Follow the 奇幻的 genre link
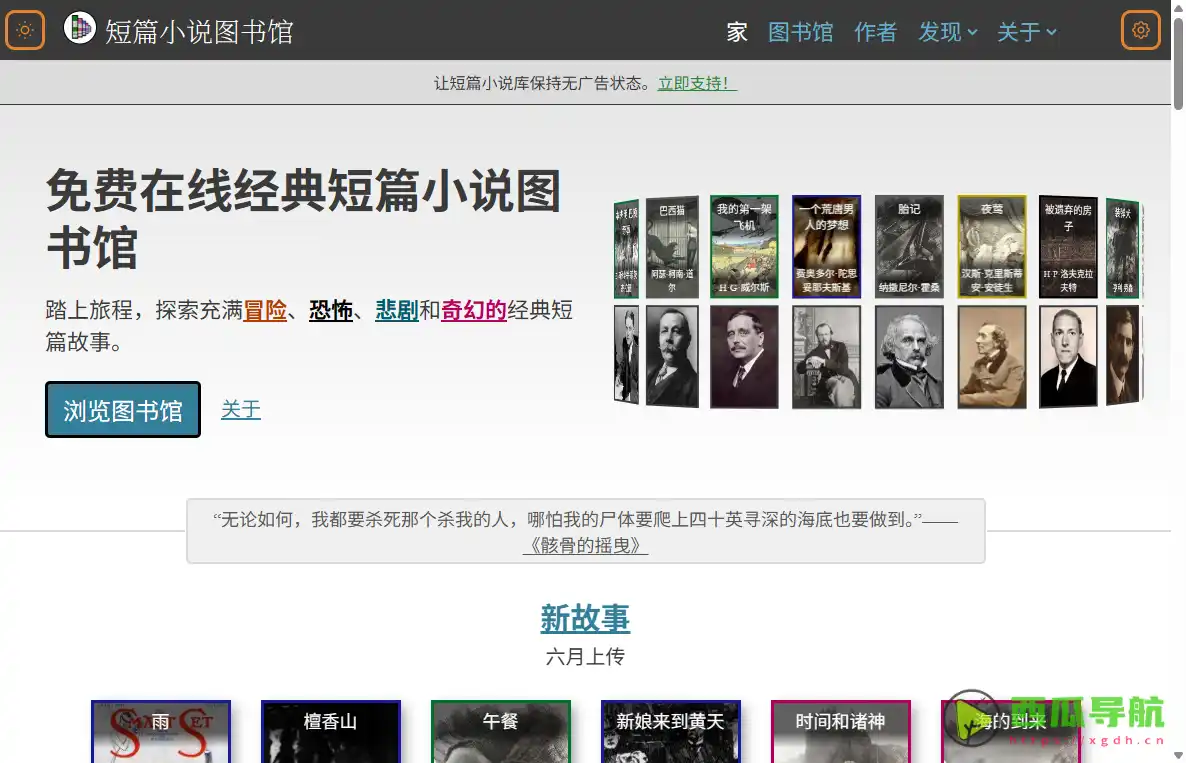The width and height of the screenshot is (1186, 763). click(x=473, y=310)
